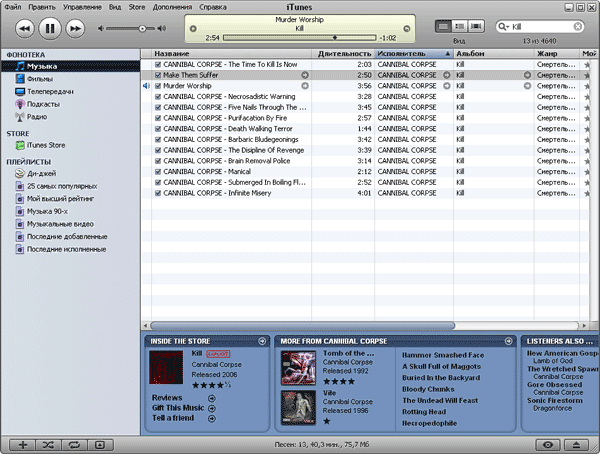Uncheck the Murder Worship checkbox
Screen dimensions: 600x454
pyautogui.click(x=158, y=86)
